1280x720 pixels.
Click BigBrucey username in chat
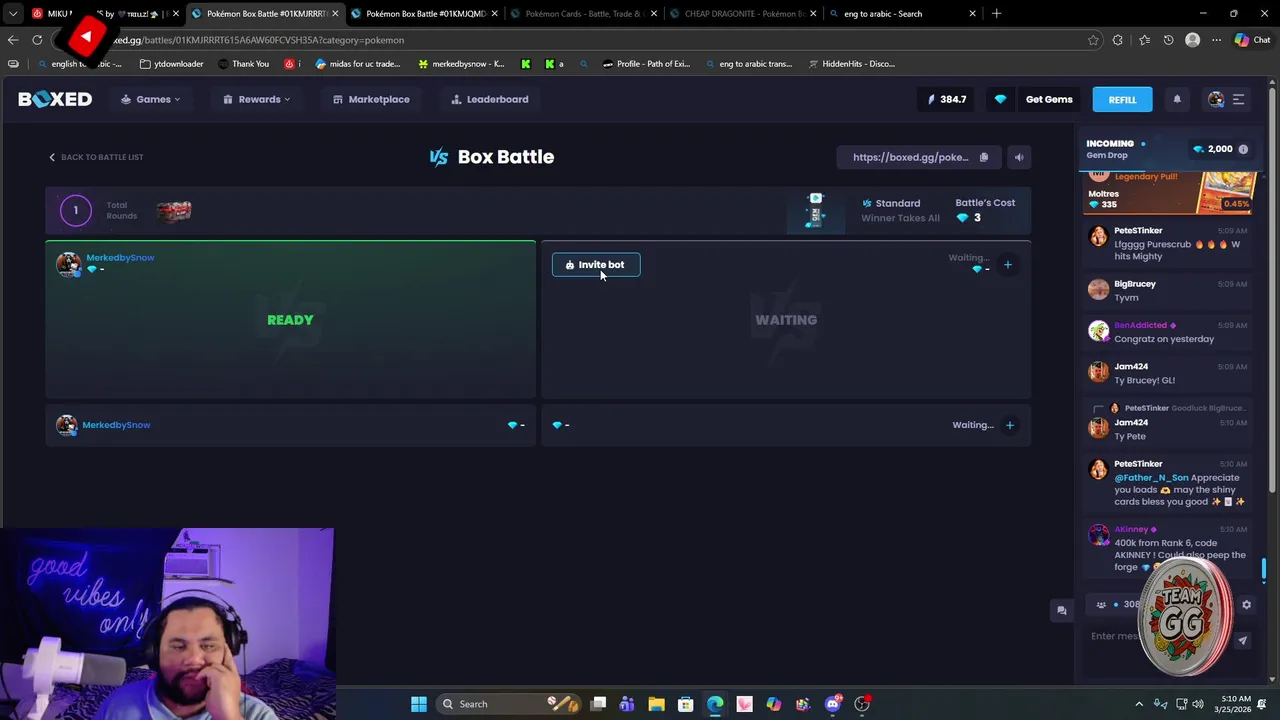click(x=1135, y=284)
